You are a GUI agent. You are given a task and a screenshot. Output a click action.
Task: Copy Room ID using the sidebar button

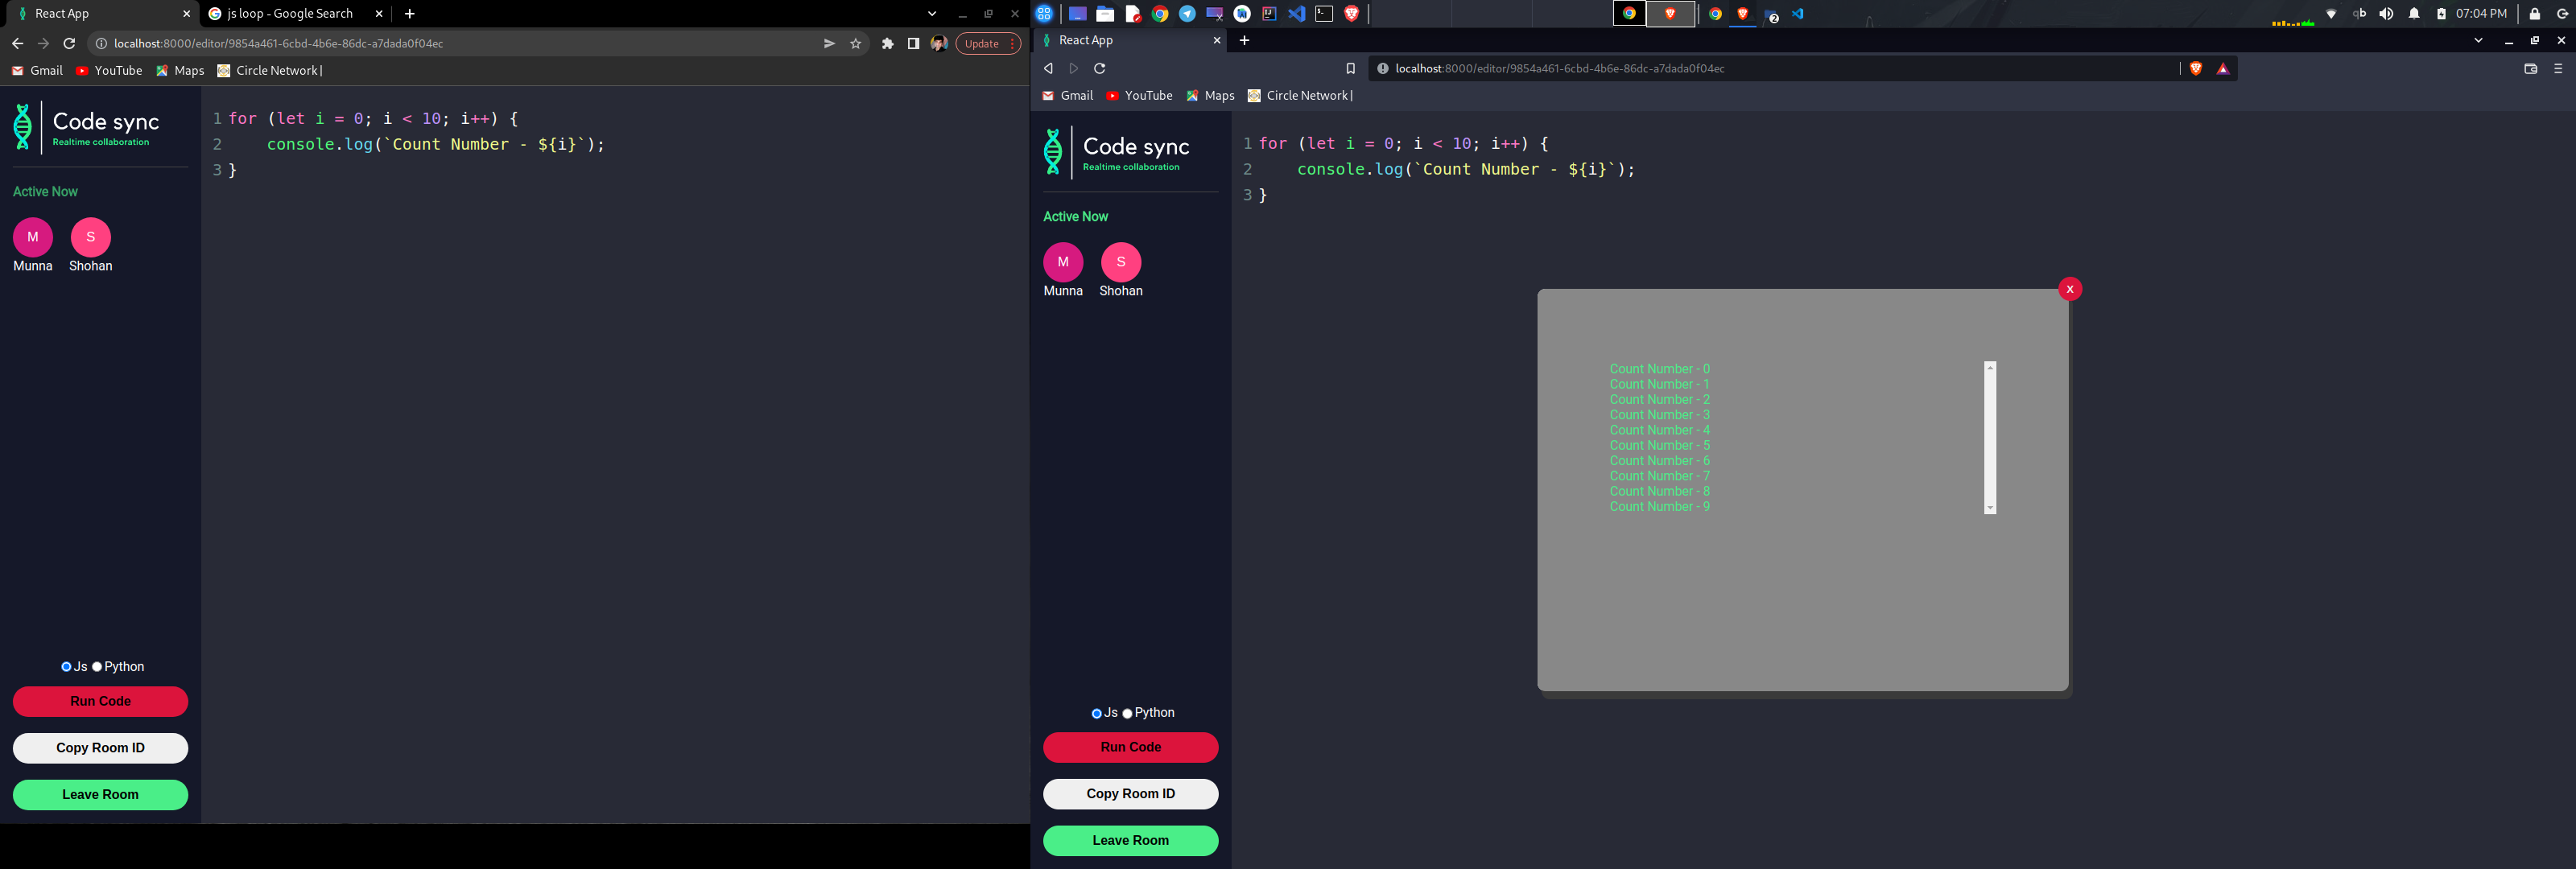coord(100,748)
